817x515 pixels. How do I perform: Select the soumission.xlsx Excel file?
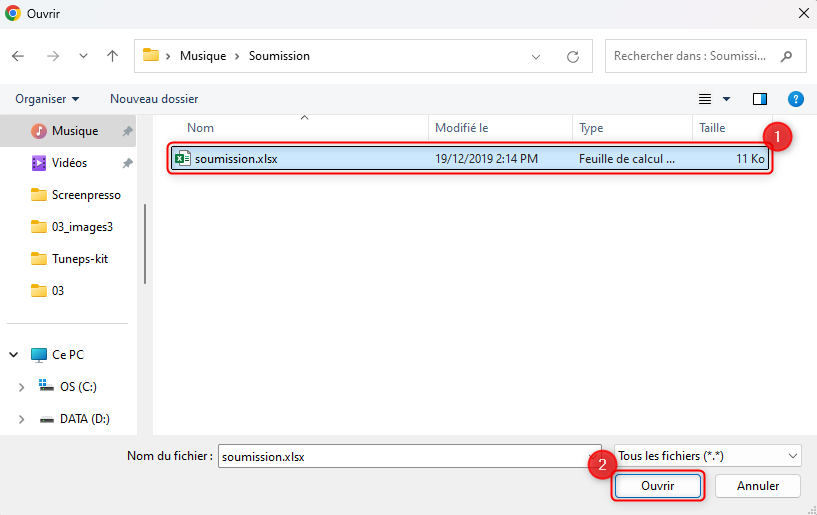click(238, 158)
